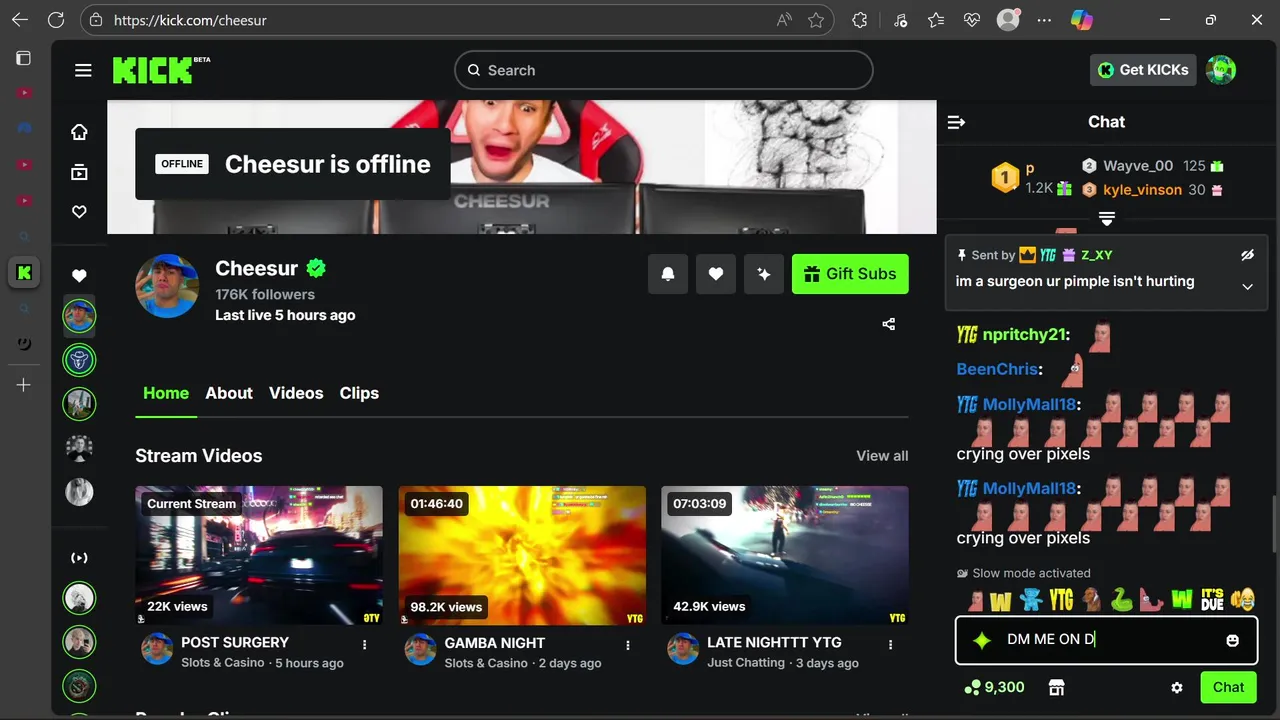The width and height of the screenshot is (1280, 720).
Task: Focus the Search box
Action: click(664, 70)
